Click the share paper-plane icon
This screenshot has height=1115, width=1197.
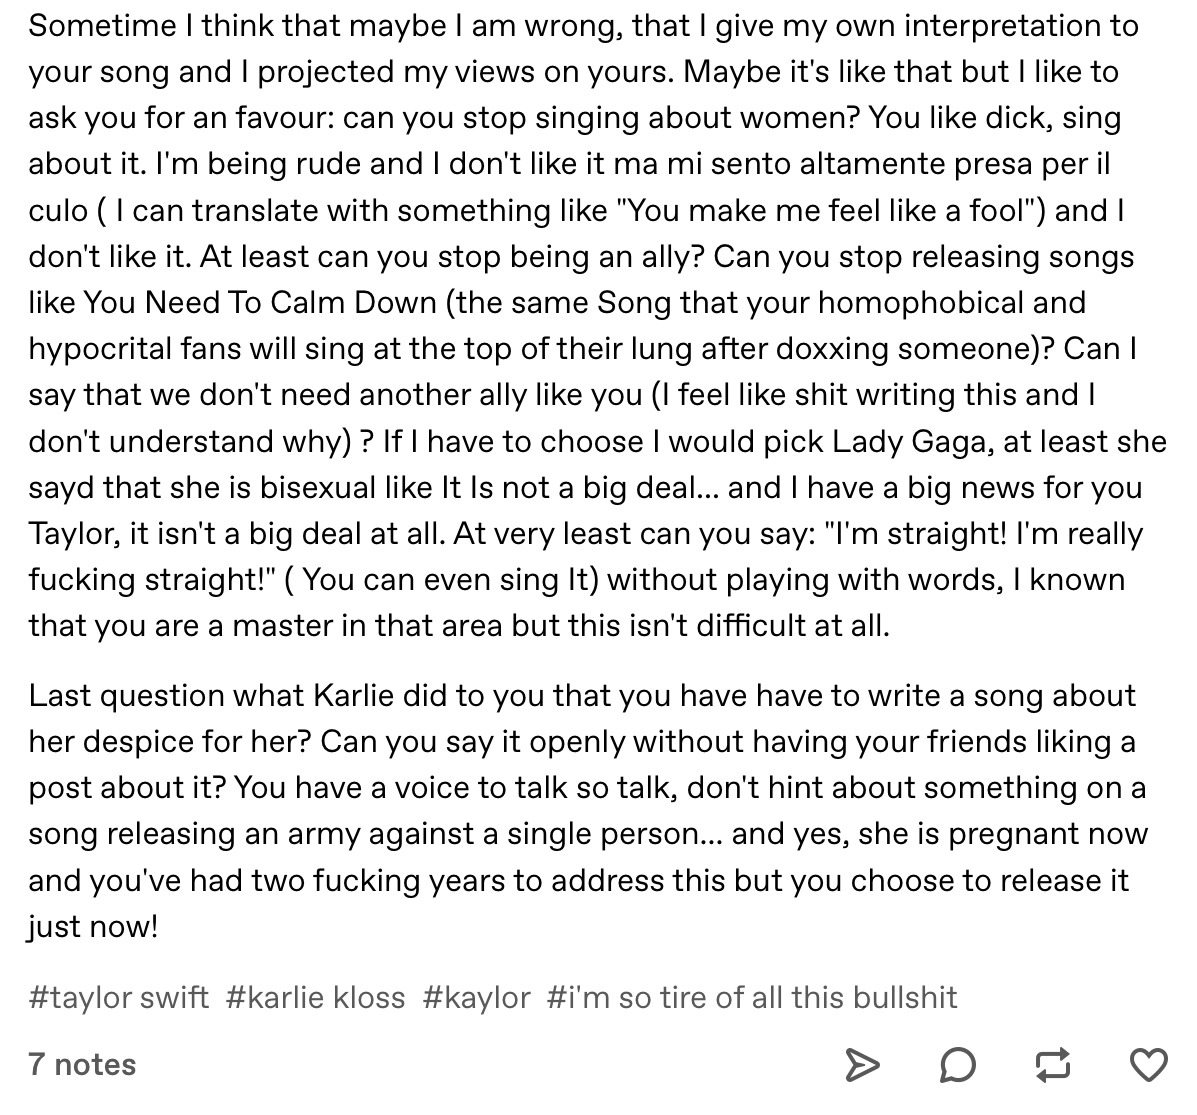click(863, 1065)
